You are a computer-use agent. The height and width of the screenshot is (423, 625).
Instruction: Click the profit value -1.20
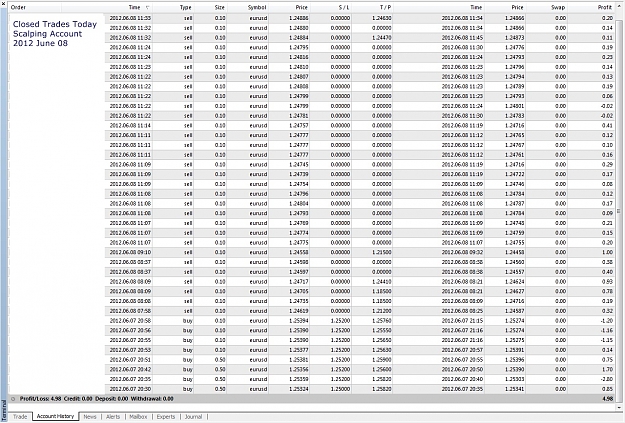606,321
